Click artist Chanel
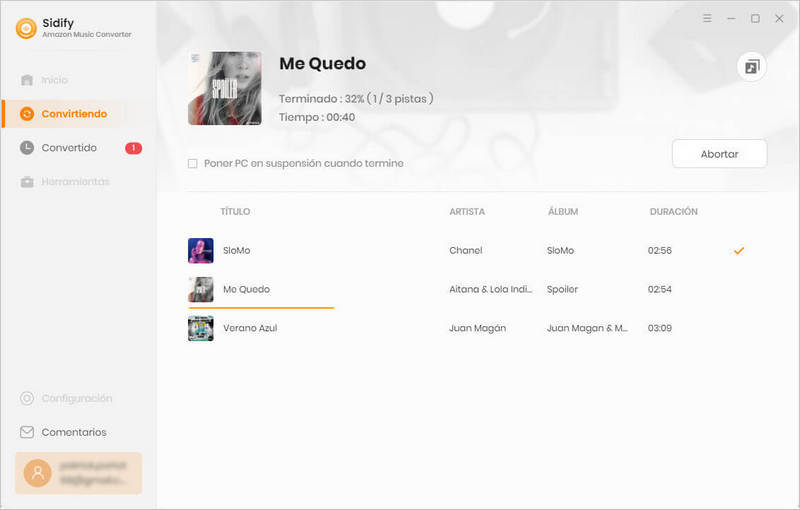Image resolution: width=800 pixels, height=510 pixels. [466, 250]
